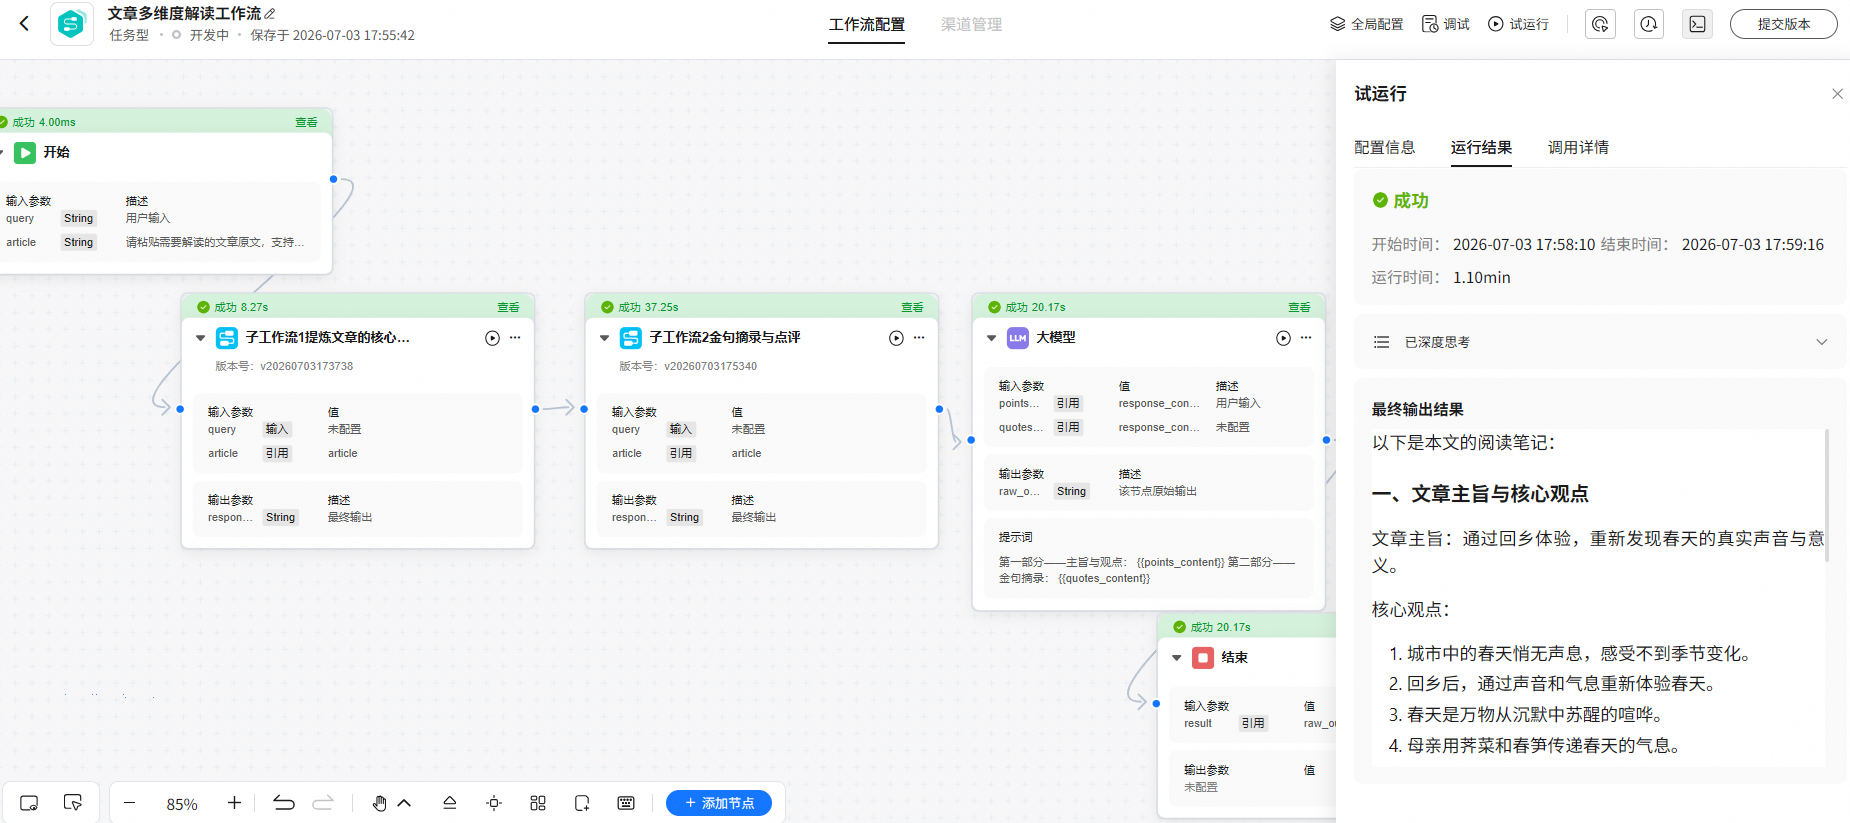Click list icon beside 已深度思考
Screen dimensions: 1850x823
pos(1381,342)
